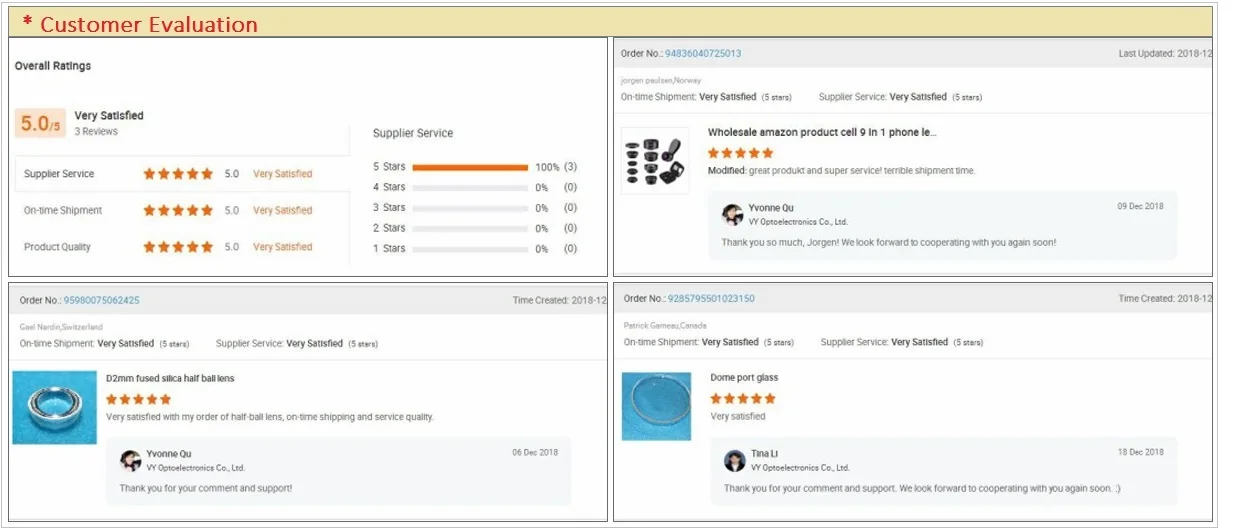Viewport: 1239px width, 531px height.
Task: Click Tina Li's avatar icon
Action: 735,461
